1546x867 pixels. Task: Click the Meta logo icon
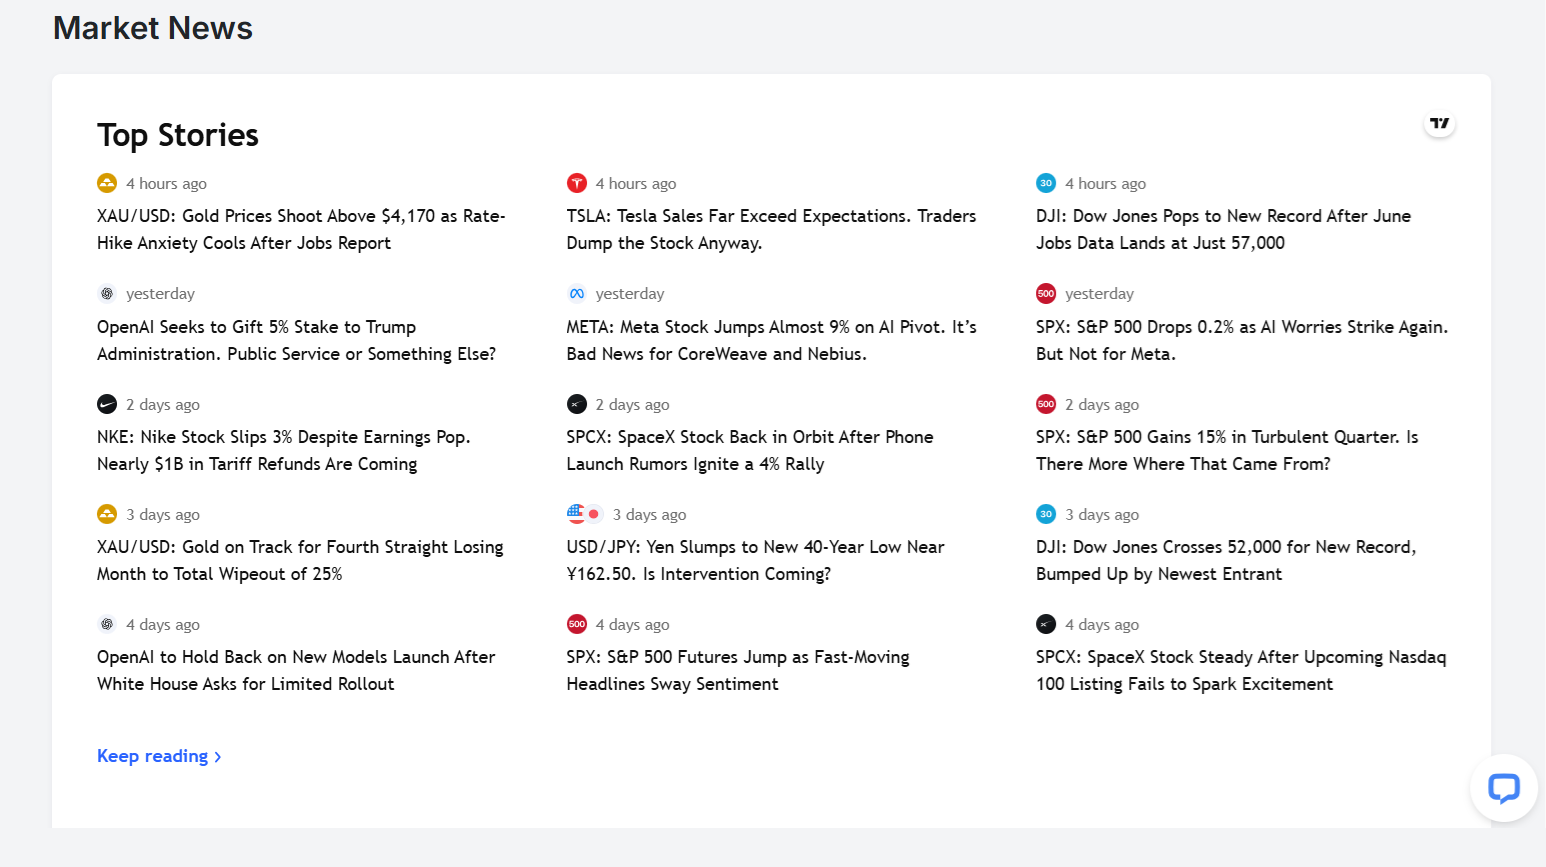[577, 293]
